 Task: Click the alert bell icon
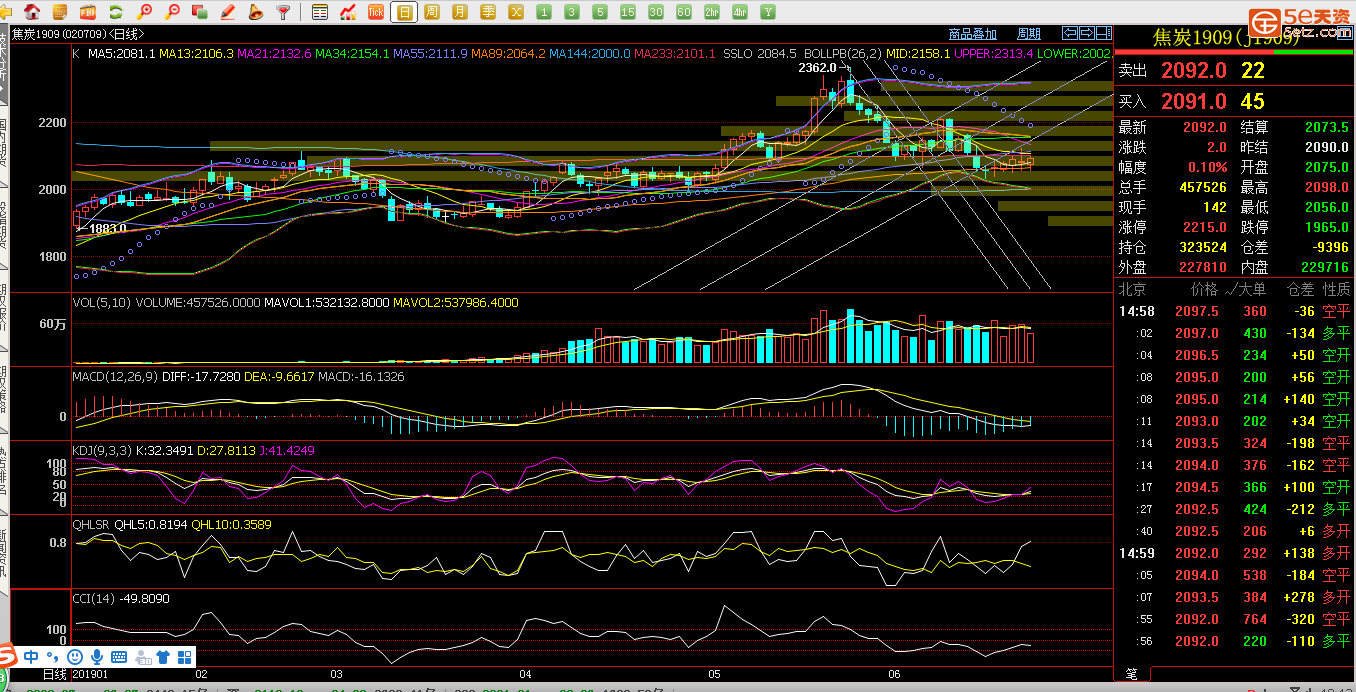tap(256, 12)
